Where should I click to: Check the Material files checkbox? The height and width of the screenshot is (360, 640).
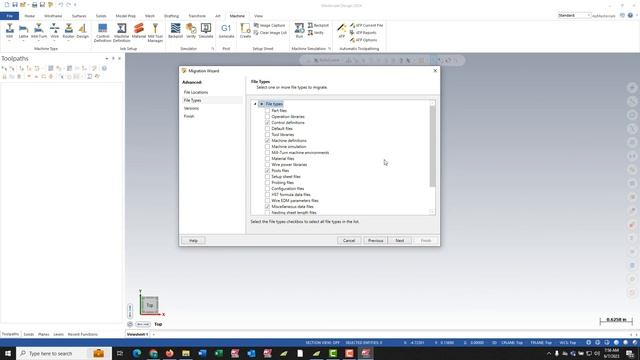tap(267, 158)
